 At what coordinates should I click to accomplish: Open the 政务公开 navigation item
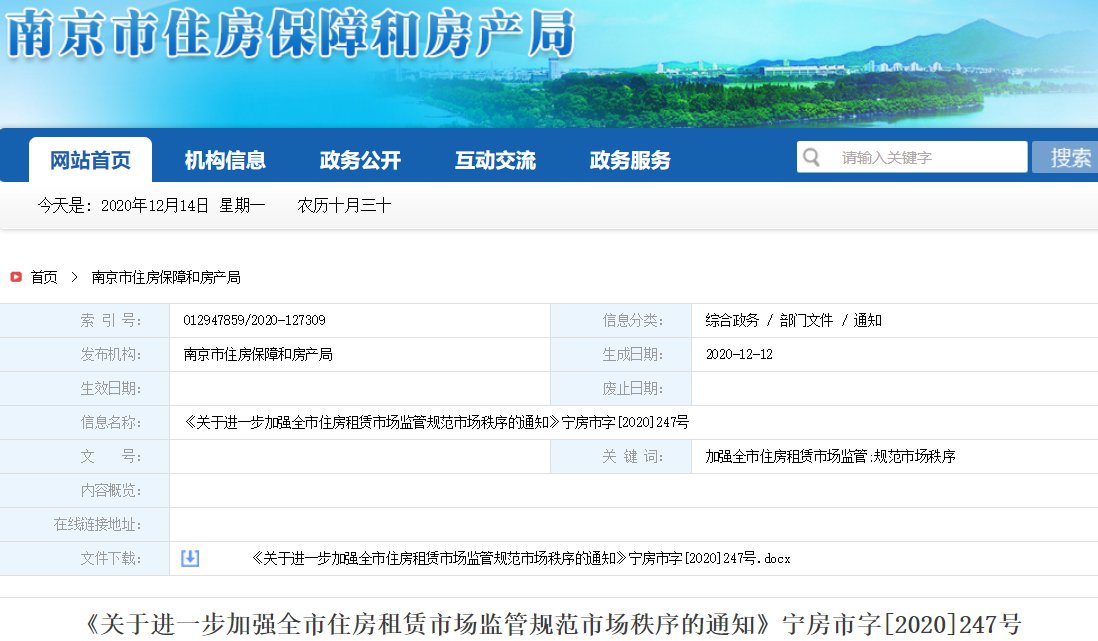coord(360,160)
